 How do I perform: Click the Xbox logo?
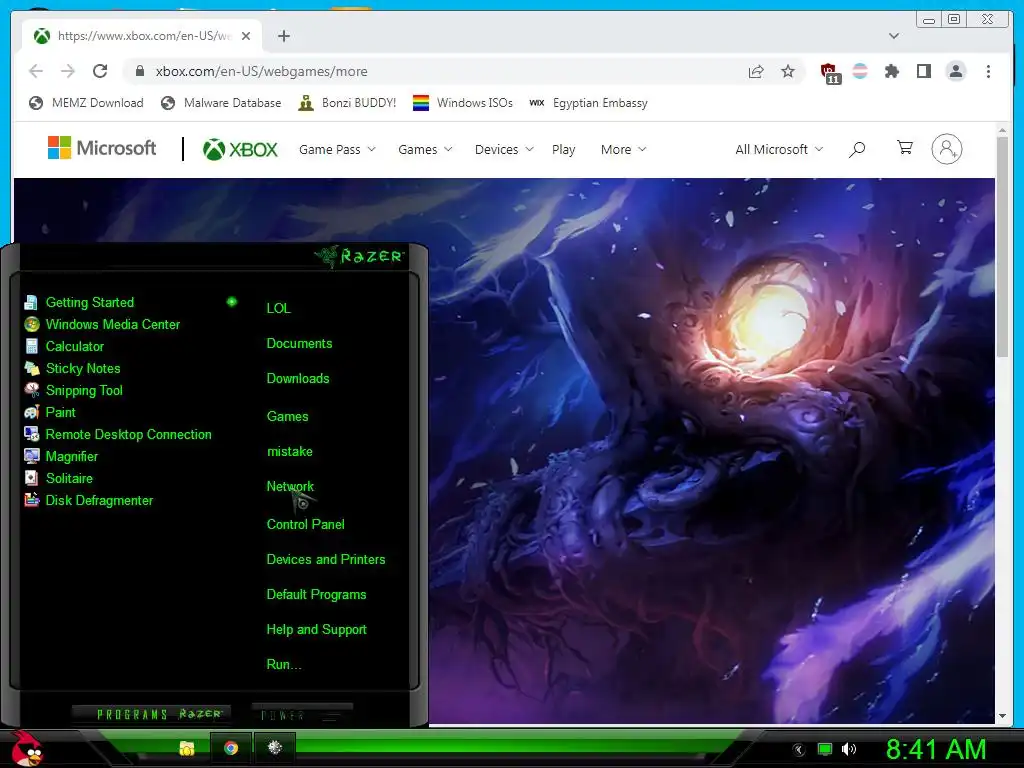click(x=240, y=150)
